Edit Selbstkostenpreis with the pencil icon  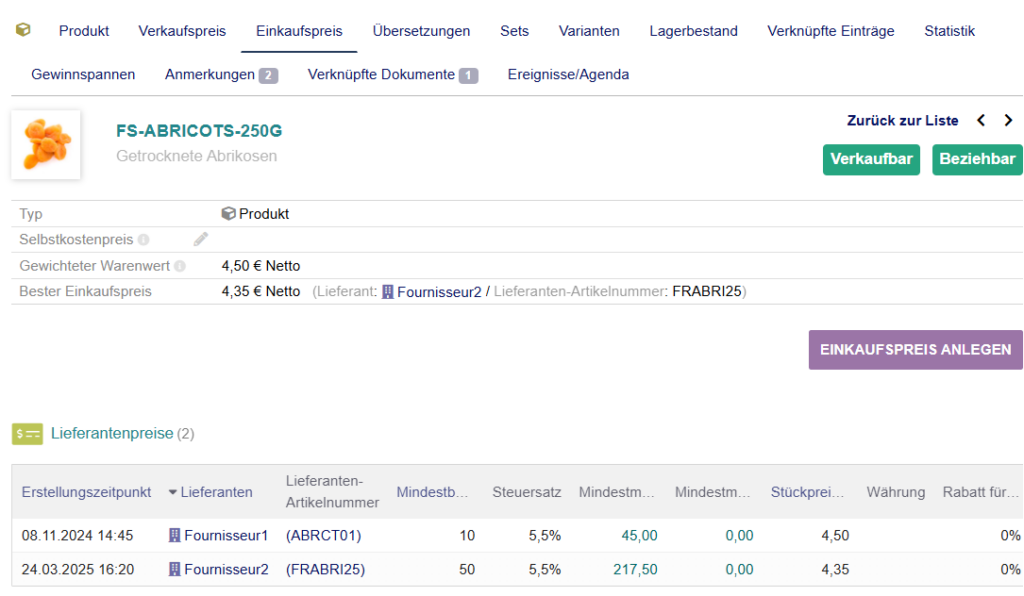201,239
